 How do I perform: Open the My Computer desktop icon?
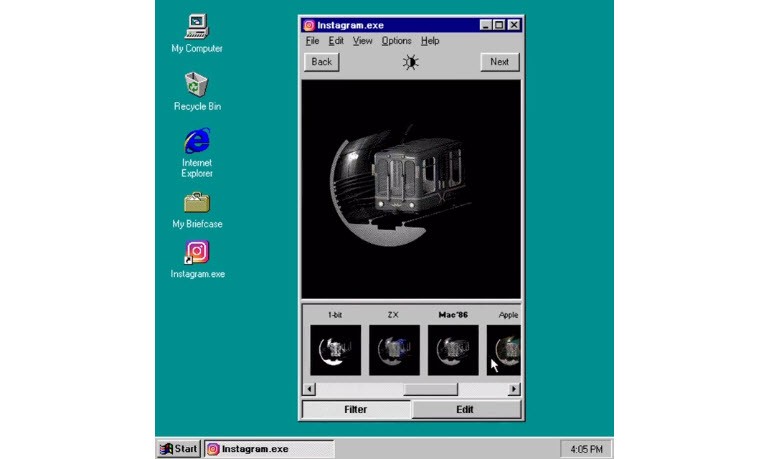pos(197,33)
